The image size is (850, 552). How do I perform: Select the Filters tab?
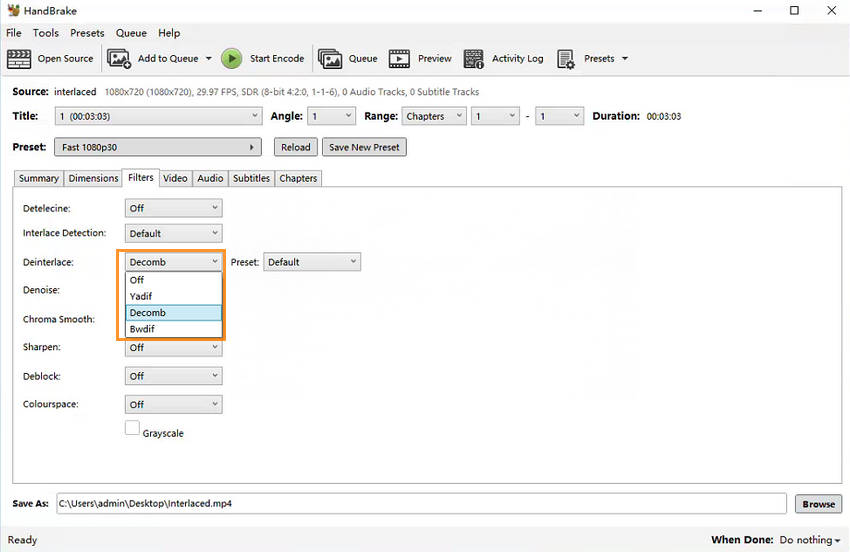pyautogui.click(x=140, y=177)
